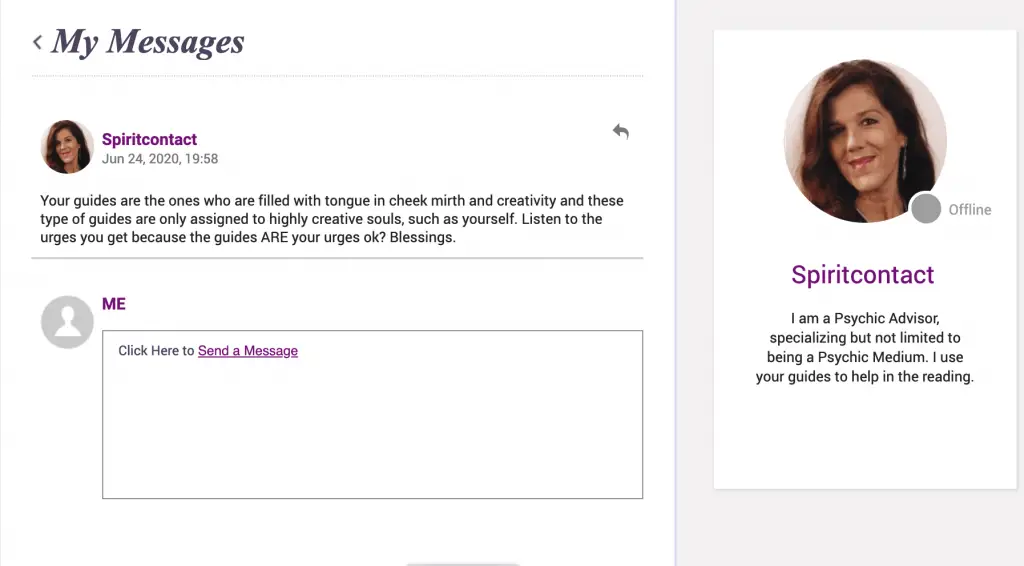This screenshot has height=566, width=1024.
Task: Click the 'Click Here to' prompt text
Action: click(156, 351)
